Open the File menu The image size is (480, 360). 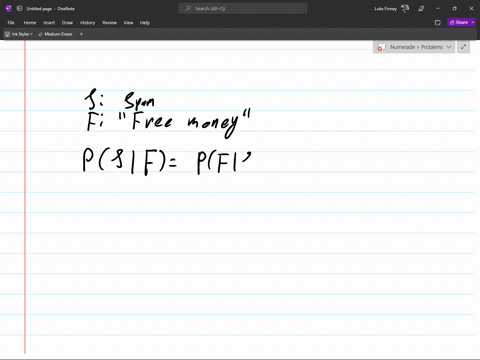tap(11, 23)
